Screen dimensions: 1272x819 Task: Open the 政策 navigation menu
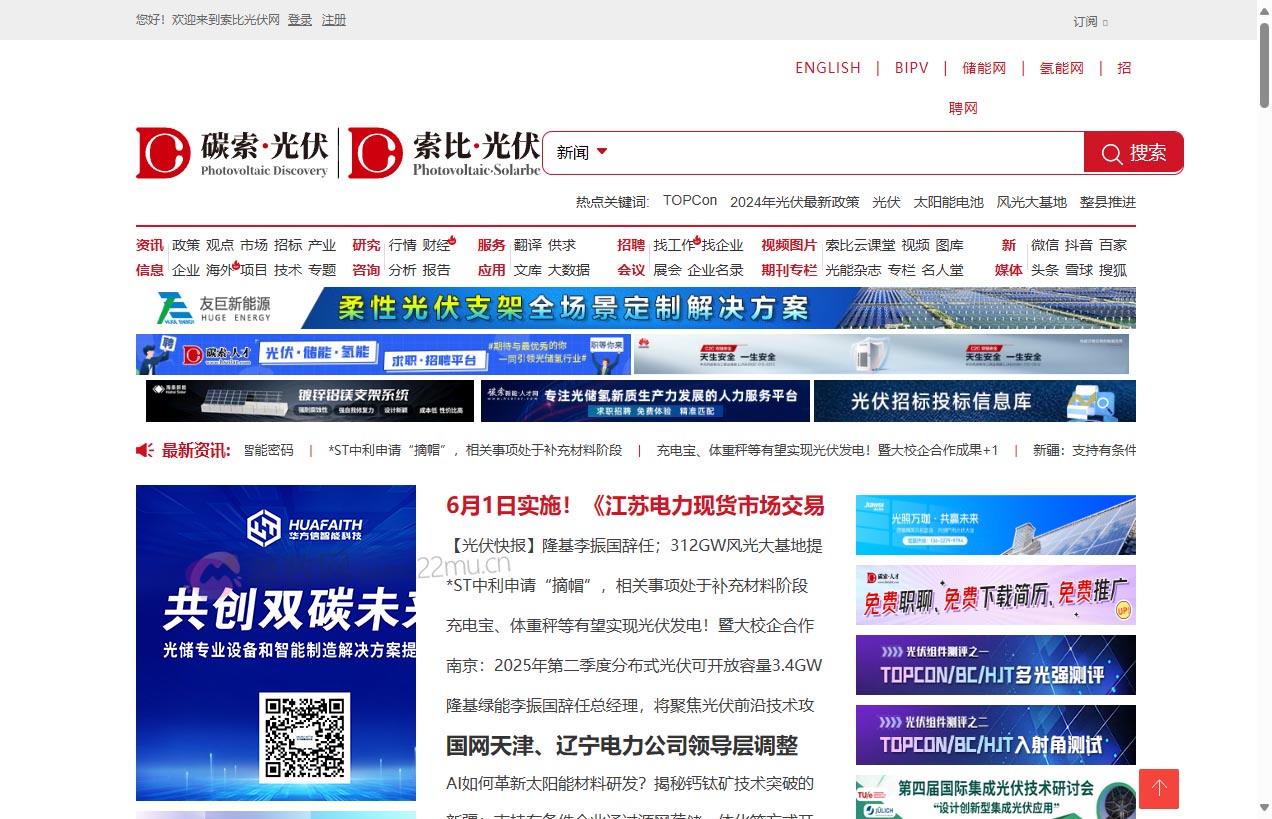tap(186, 245)
